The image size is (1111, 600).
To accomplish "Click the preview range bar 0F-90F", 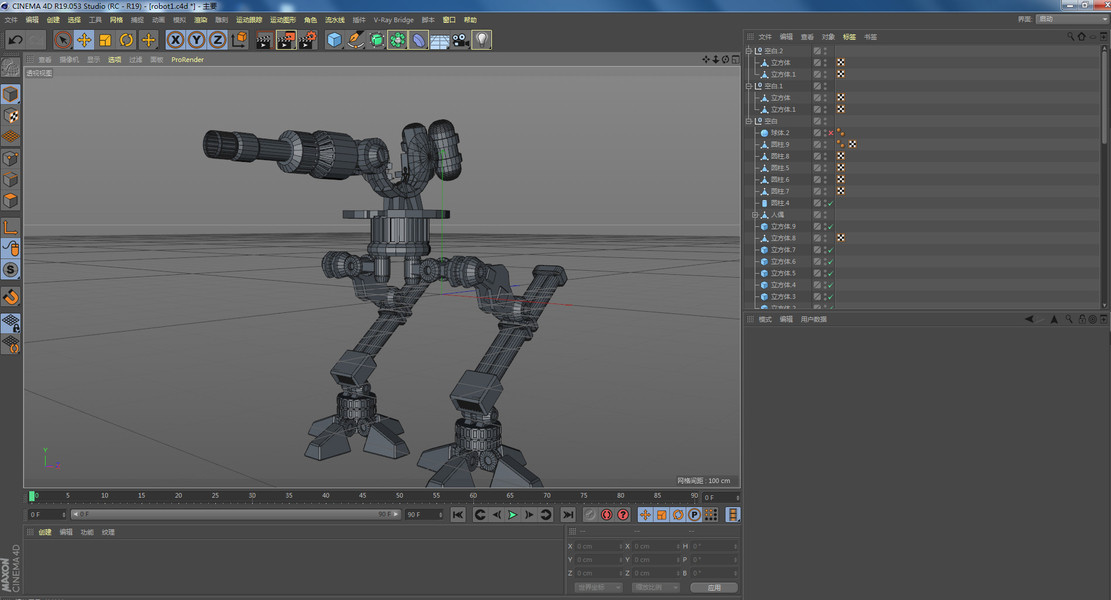I will [x=236, y=514].
